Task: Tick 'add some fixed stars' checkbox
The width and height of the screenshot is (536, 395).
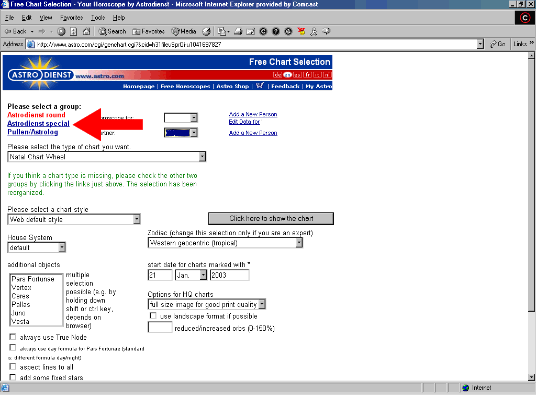Action: click(13, 377)
